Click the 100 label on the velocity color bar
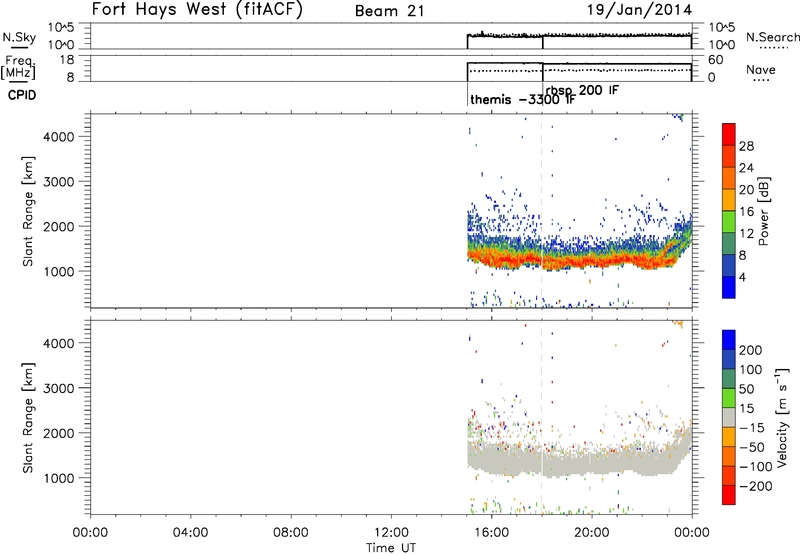 pyautogui.click(x=750, y=370)
